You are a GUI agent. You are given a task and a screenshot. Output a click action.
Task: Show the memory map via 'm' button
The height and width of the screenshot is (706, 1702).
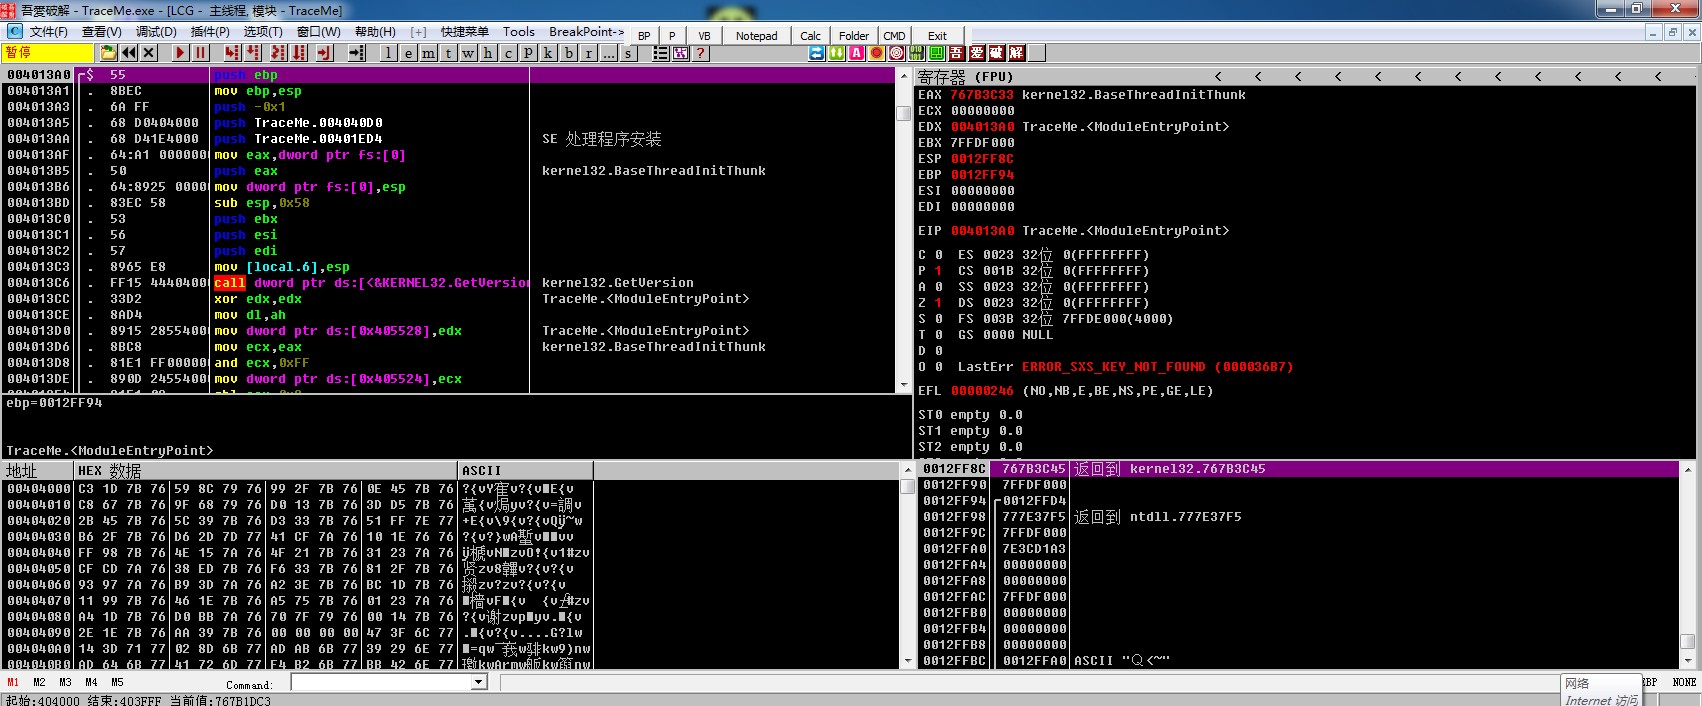[429, 53]
